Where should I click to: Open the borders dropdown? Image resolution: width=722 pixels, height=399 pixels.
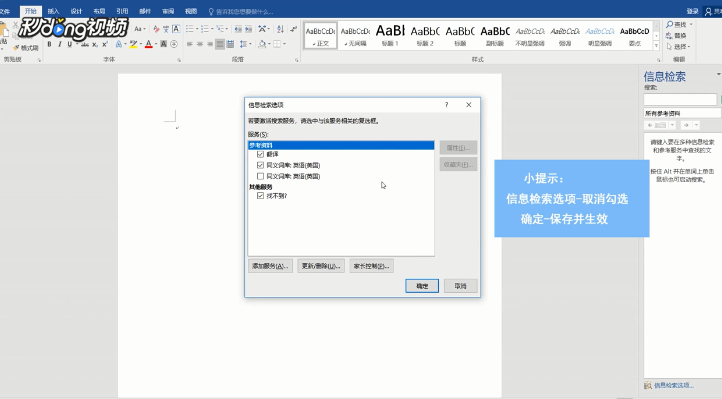tap(285, 44)
